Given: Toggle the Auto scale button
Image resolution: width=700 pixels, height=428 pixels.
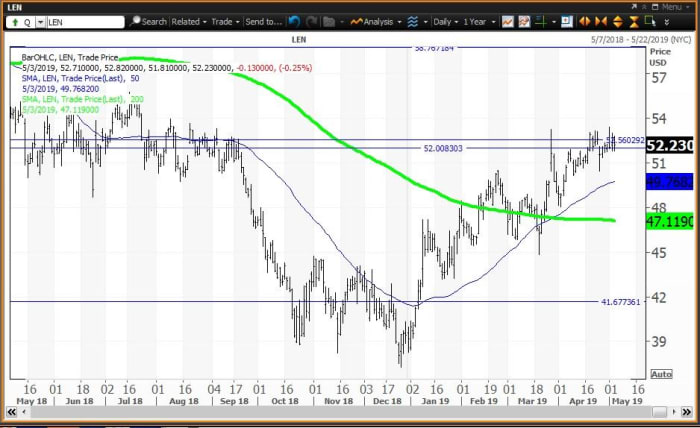Looking at the screenshot, I should coord(661,373).
